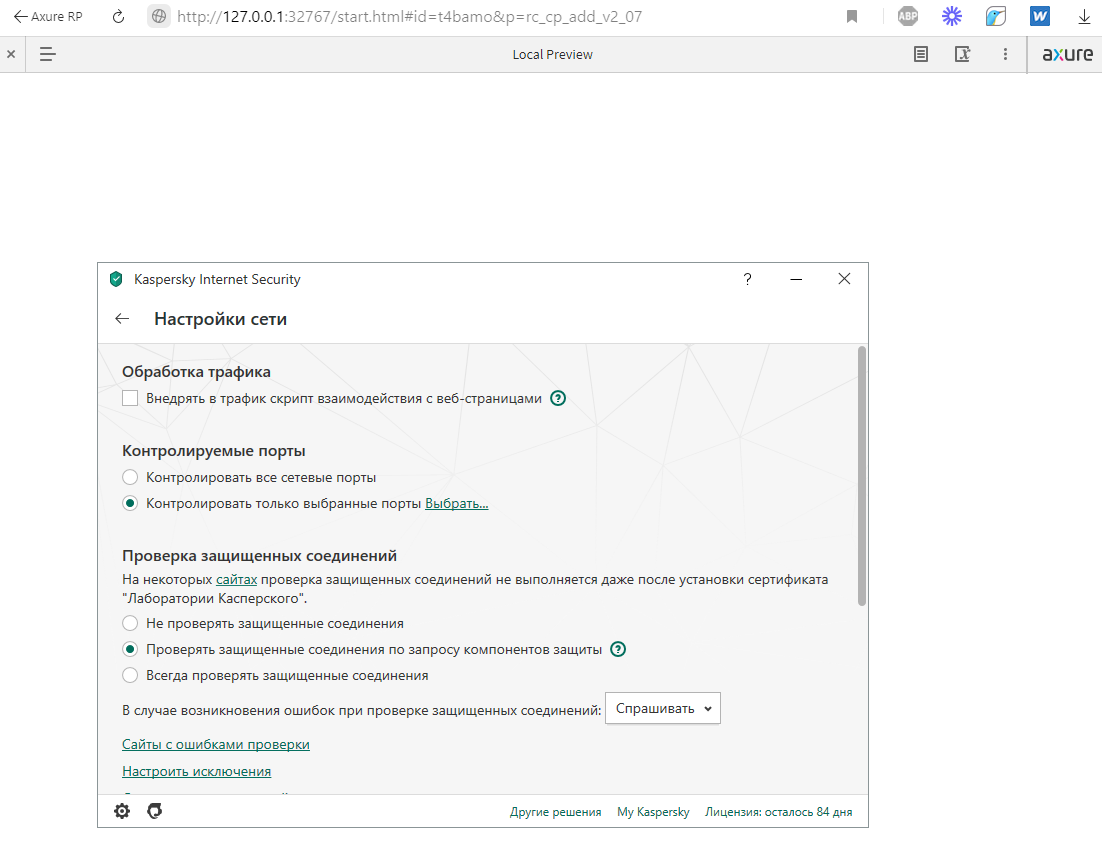Open Лицензия: осталось 84 дня link
The image size is (1102, 864).
tap(779, 812)
